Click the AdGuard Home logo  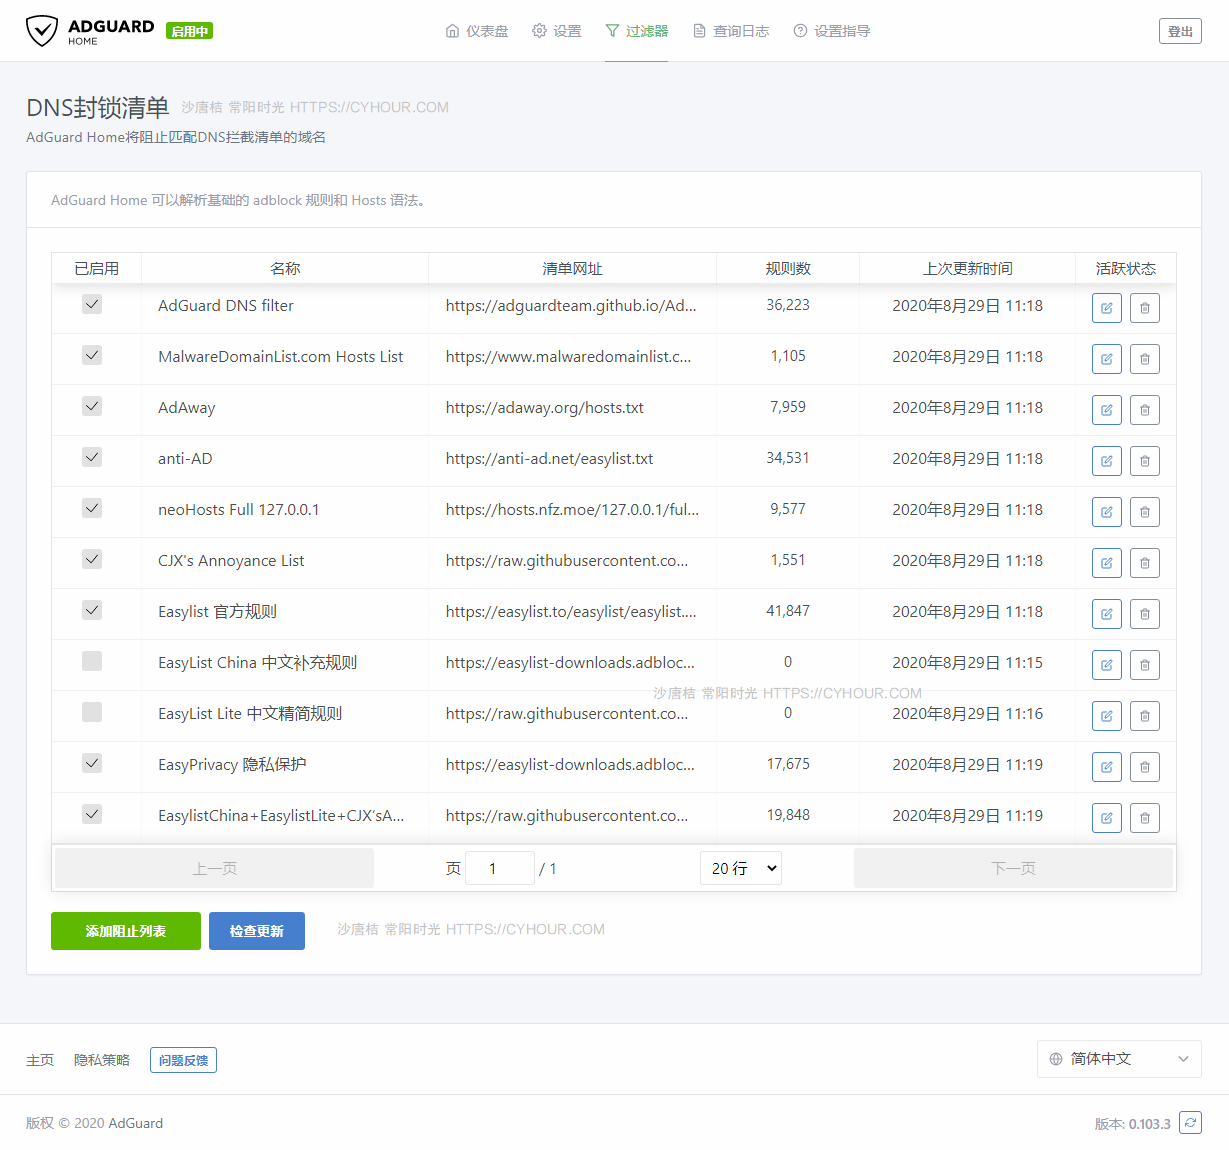pyautogui.click(x=90, y=31)
